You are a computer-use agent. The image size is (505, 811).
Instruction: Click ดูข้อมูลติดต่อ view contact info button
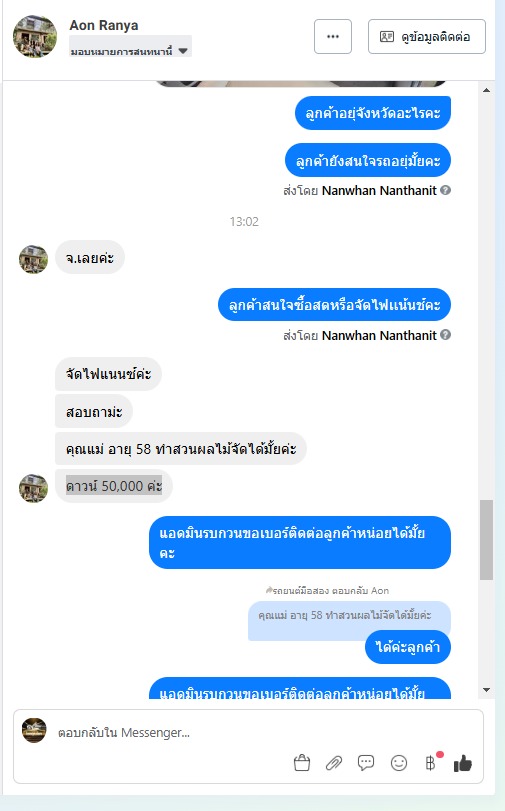(427, 36)
